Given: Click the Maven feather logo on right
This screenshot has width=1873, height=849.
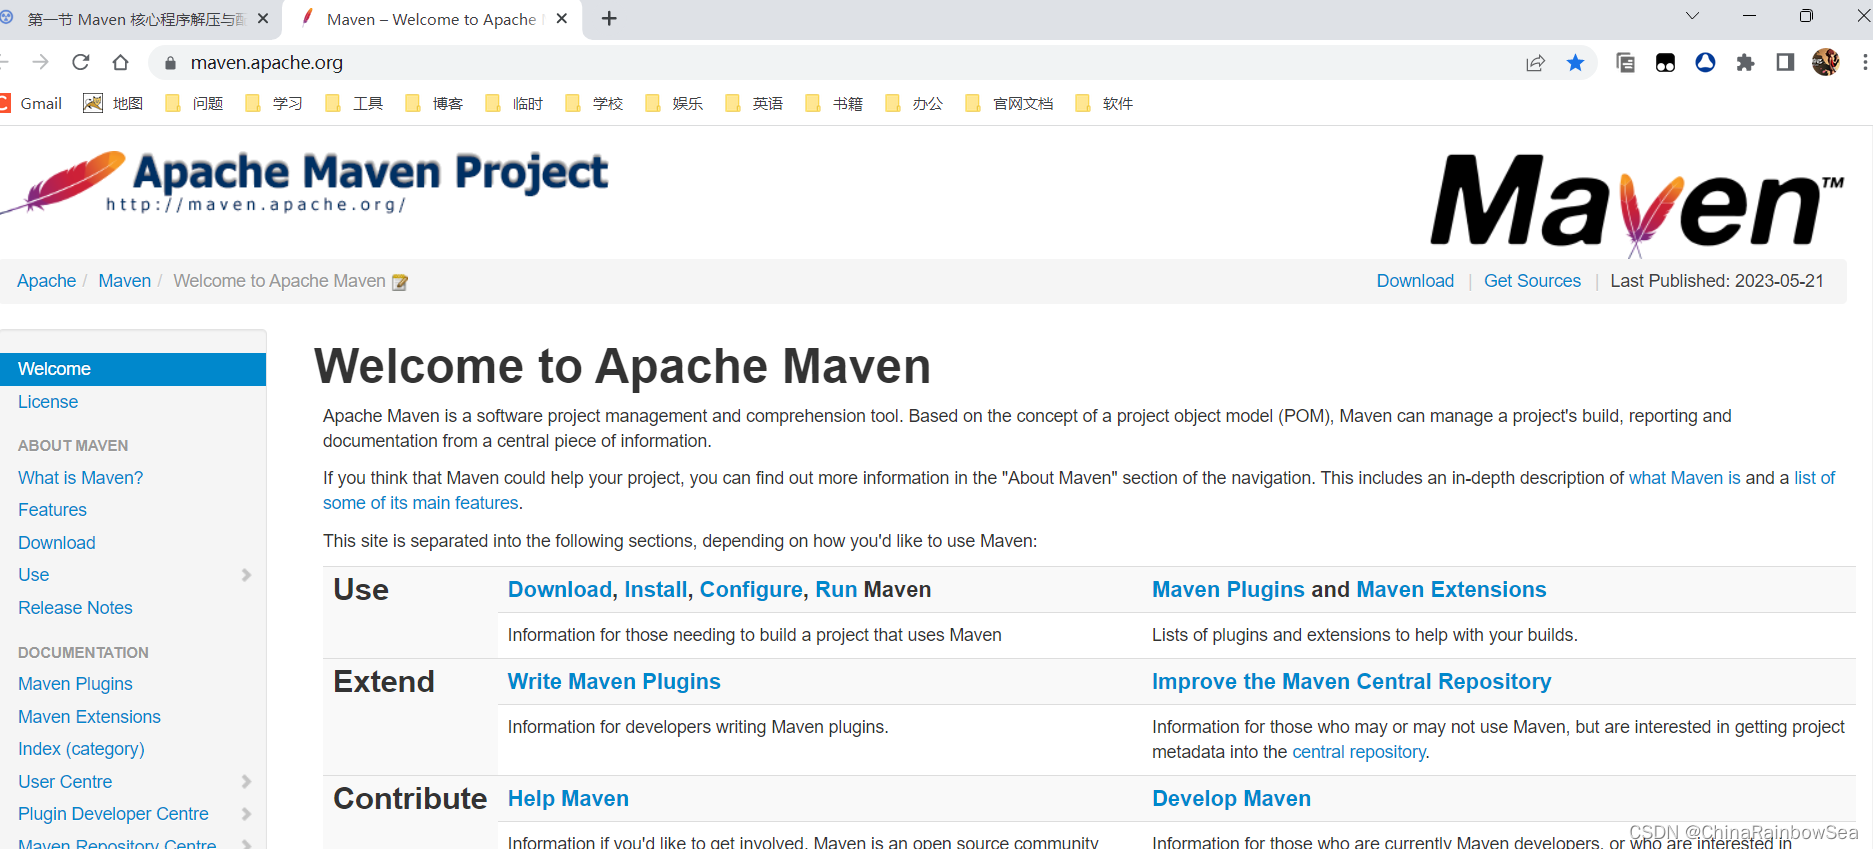Looking at the screenshot, I should point(1637,205).
